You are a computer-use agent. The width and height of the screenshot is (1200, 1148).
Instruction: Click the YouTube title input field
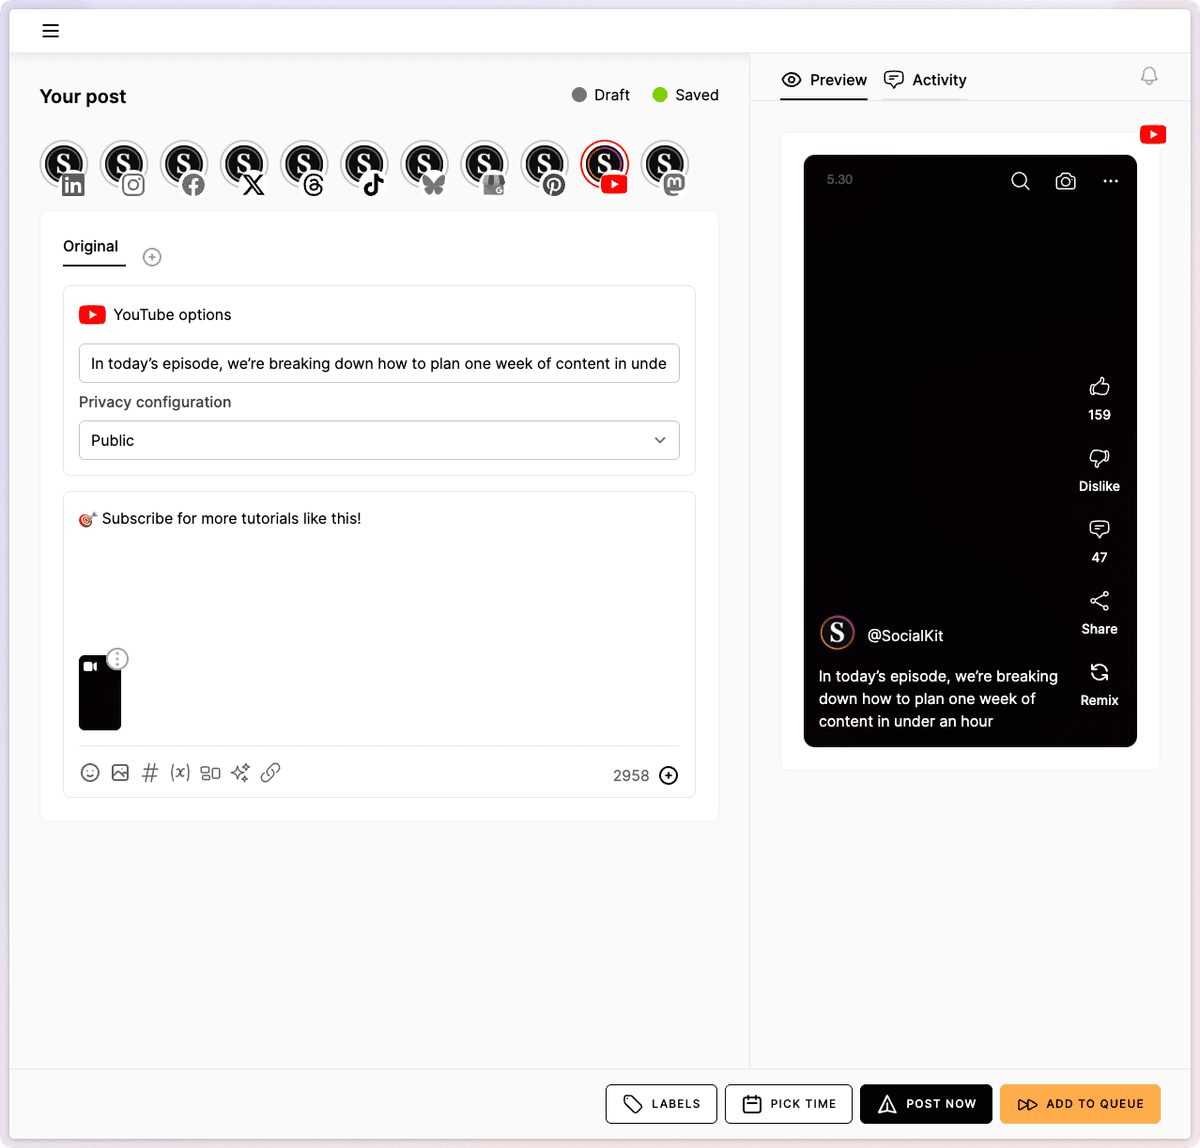point(379,363)
